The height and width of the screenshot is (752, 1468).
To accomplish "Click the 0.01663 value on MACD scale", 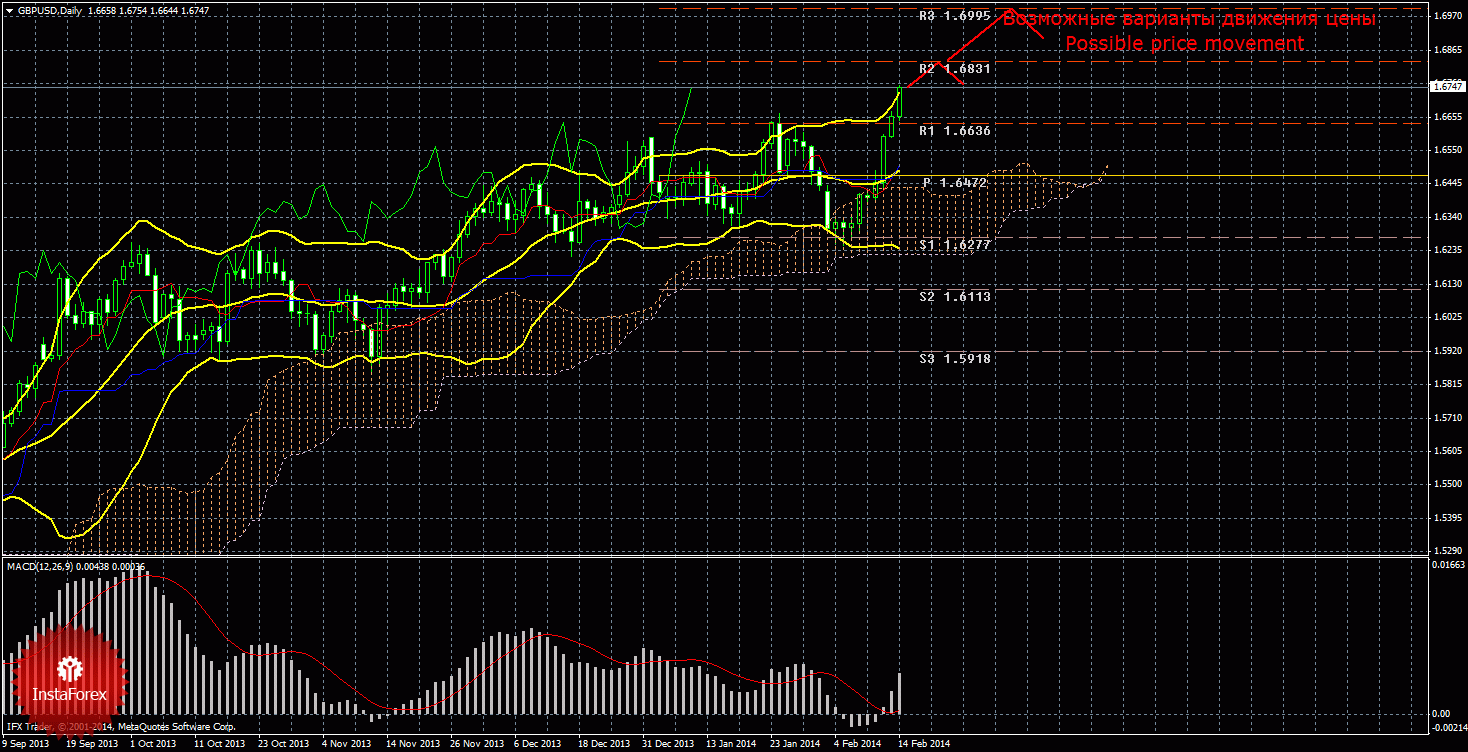I will 1448,565.
